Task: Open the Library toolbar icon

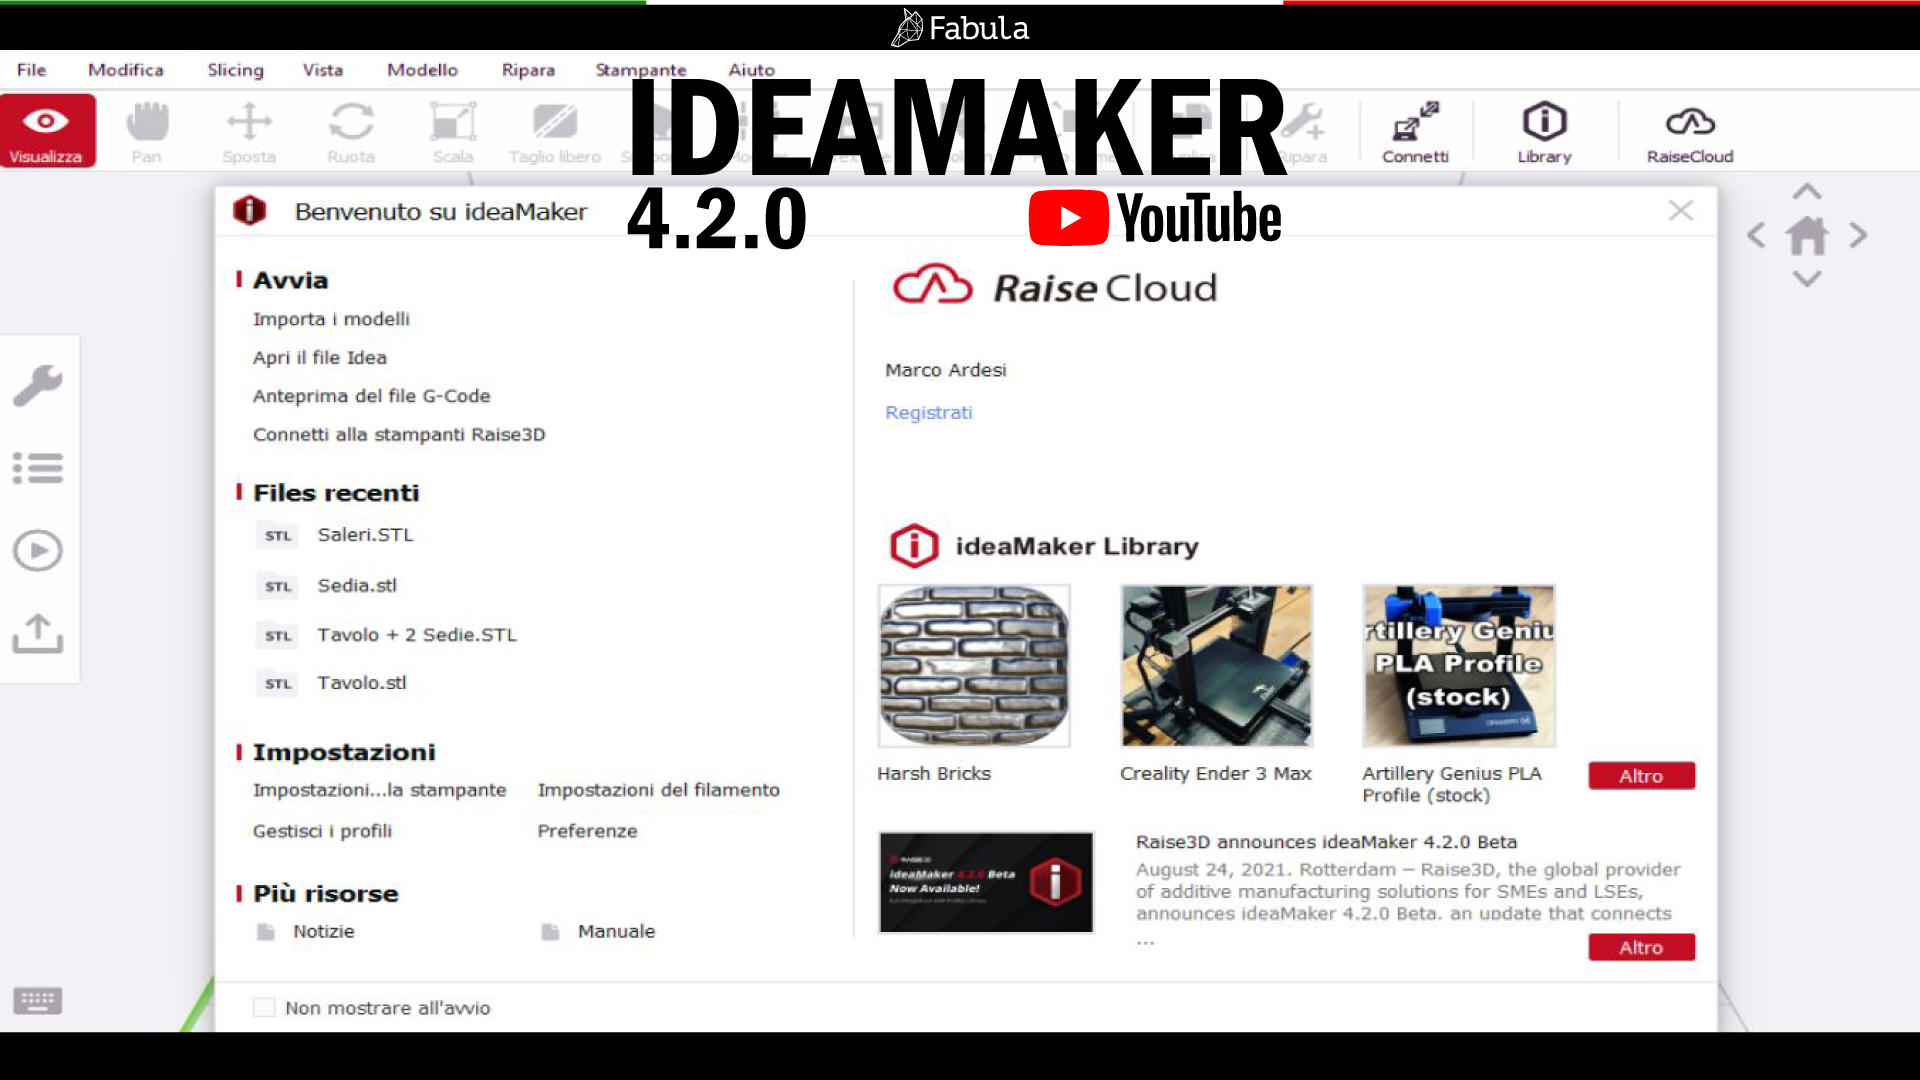Action: pos(1544,131)
